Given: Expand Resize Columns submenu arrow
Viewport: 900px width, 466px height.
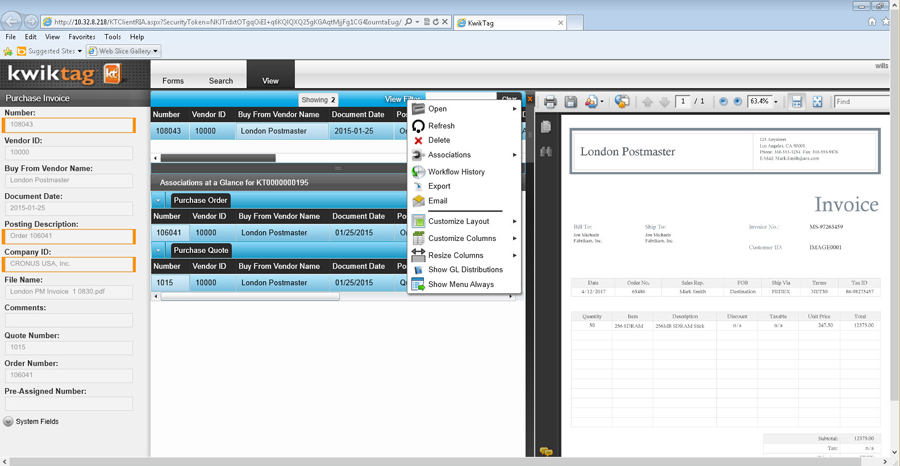Looking at the screenshot, I should pyautogui.click(x=515, y=255).
